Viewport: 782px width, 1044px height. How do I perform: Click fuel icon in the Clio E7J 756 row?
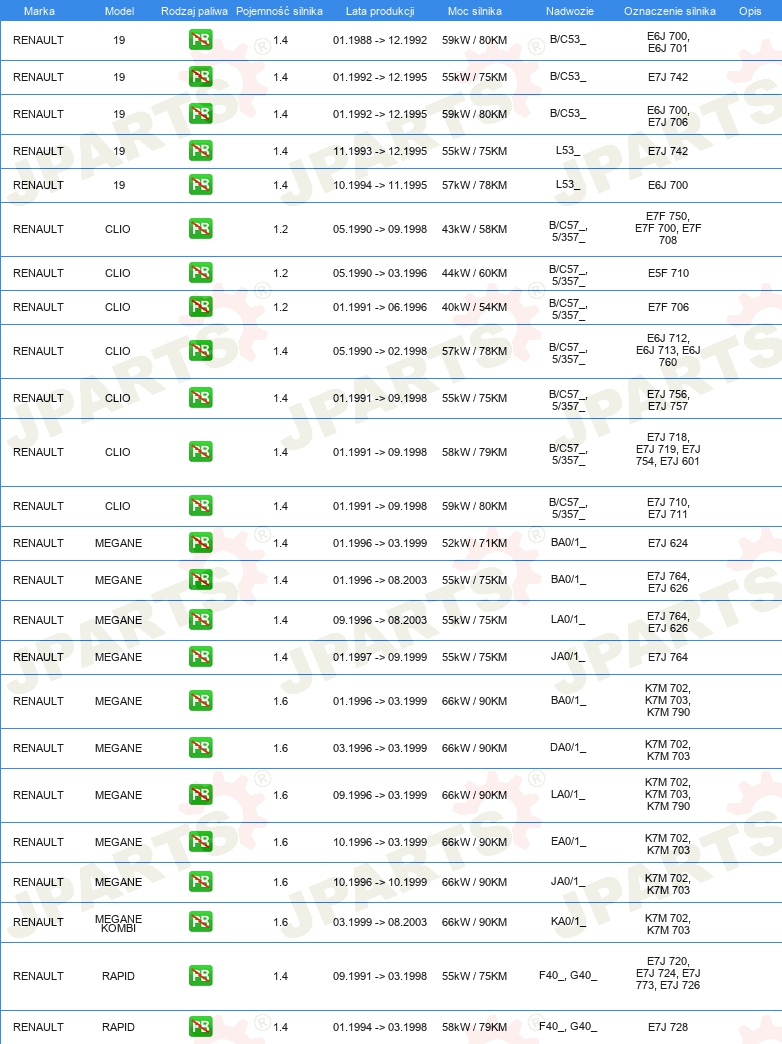(x=200, y=398)
